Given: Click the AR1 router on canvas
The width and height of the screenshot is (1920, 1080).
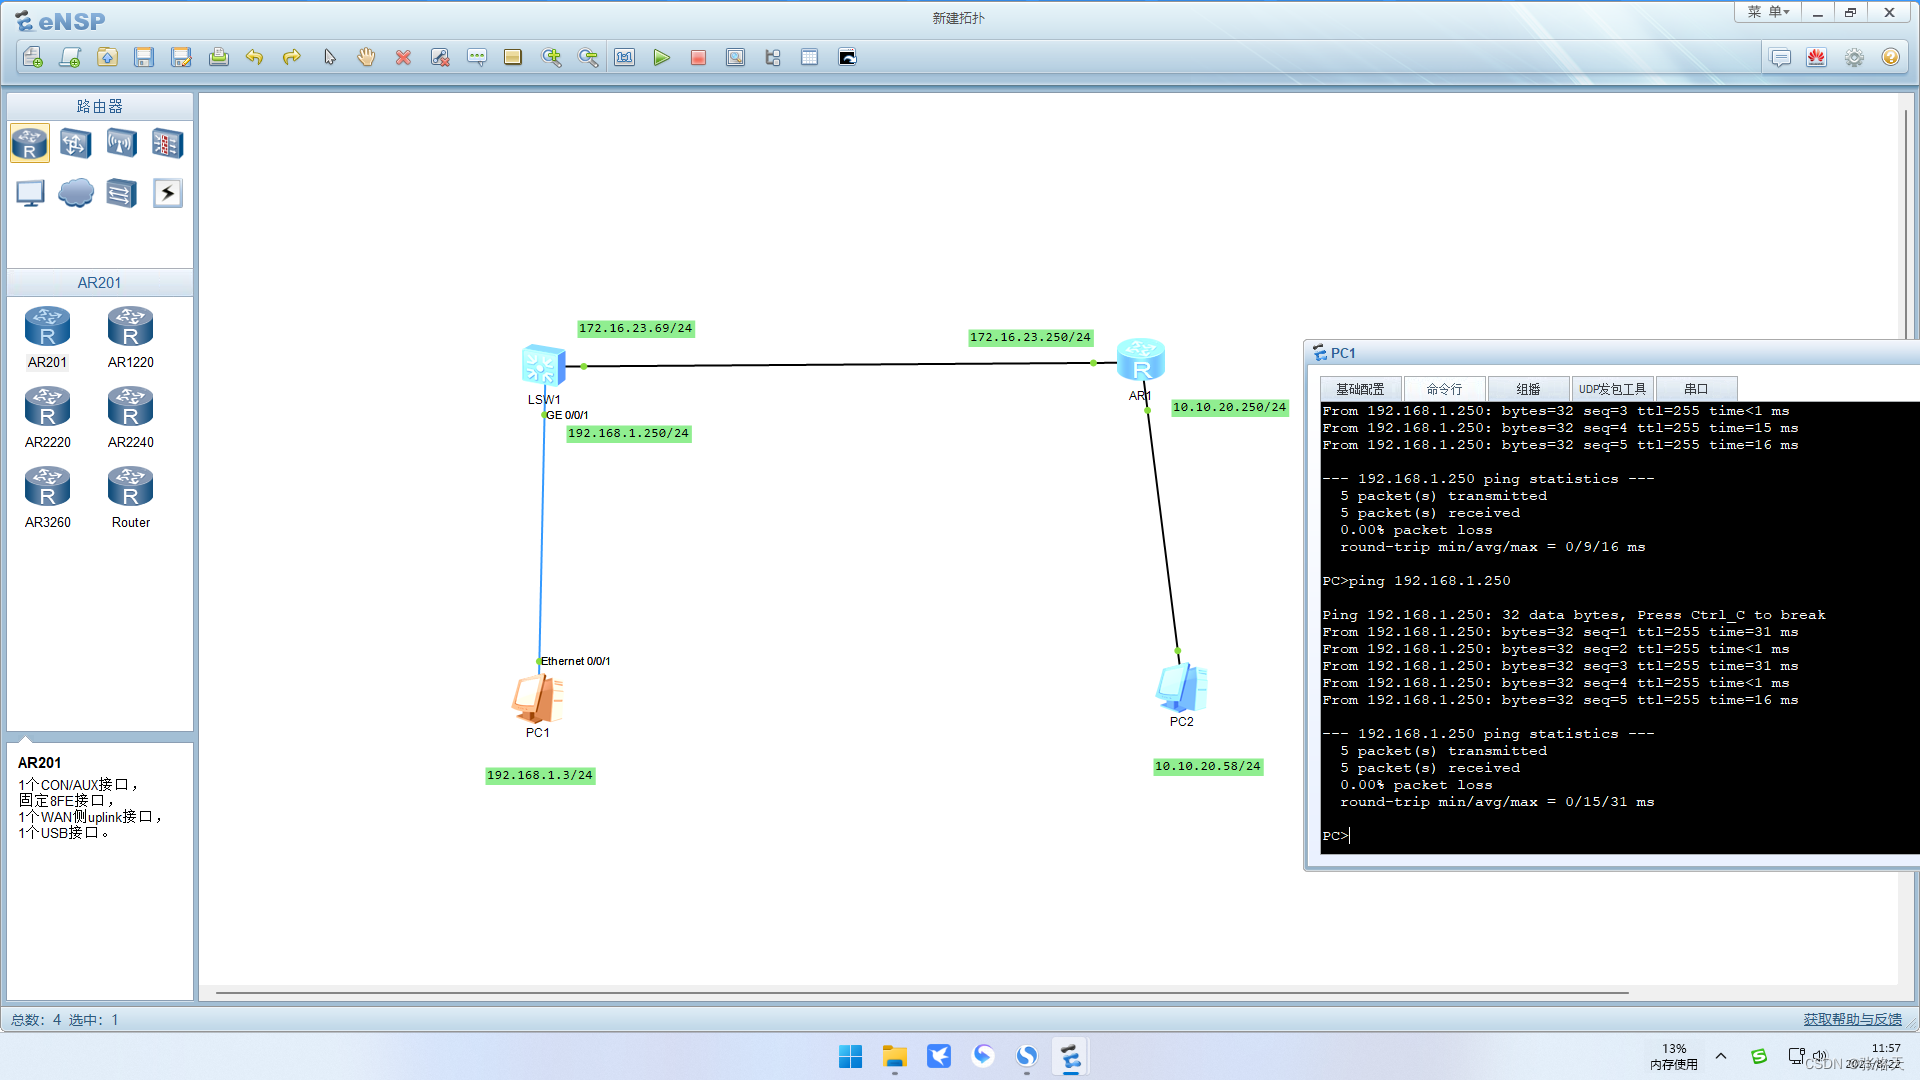Looking at the screenshot, I should [x=1140, y=360].
